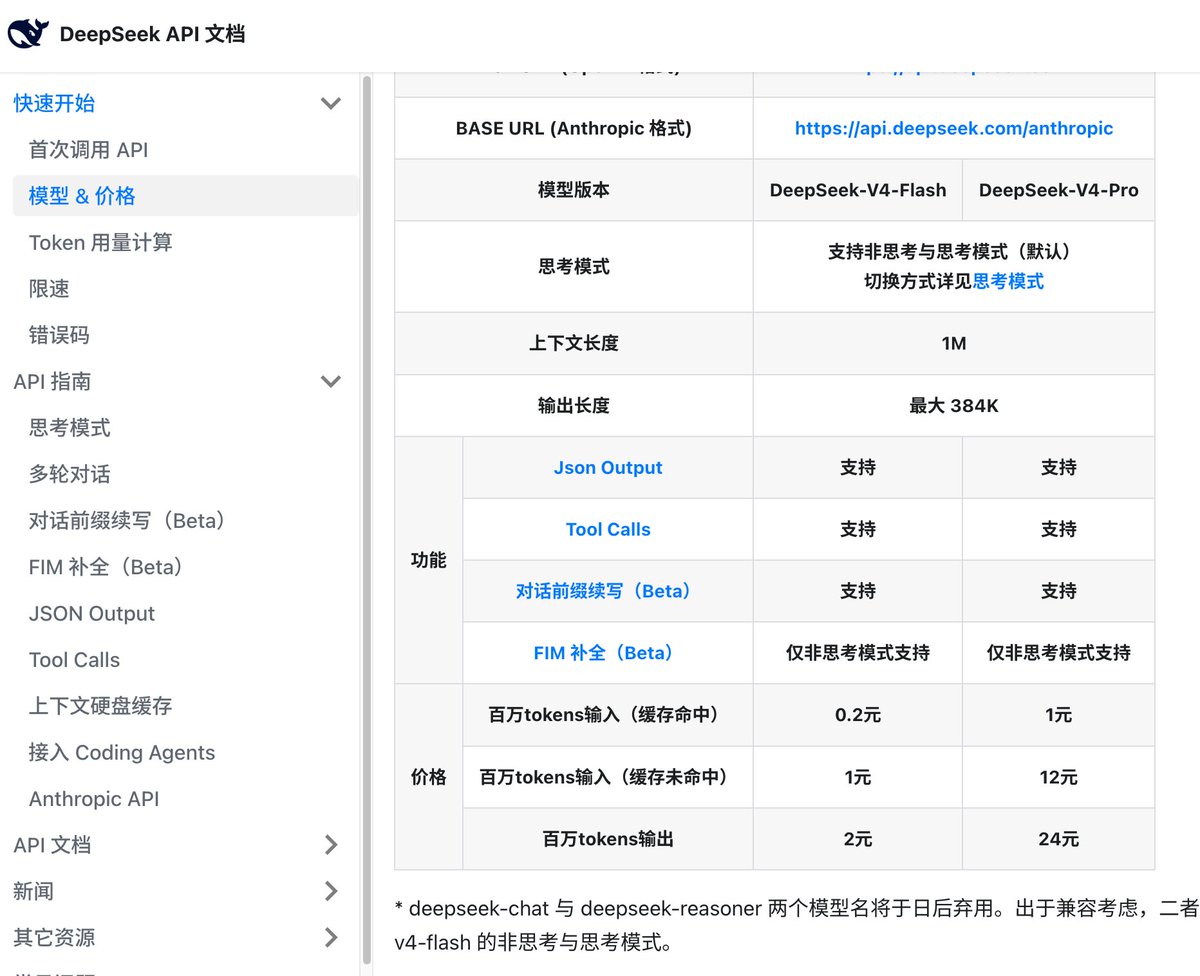Click the 输出长度 row label
This screenshot has height=976, width=1200.
coord(574,405)
